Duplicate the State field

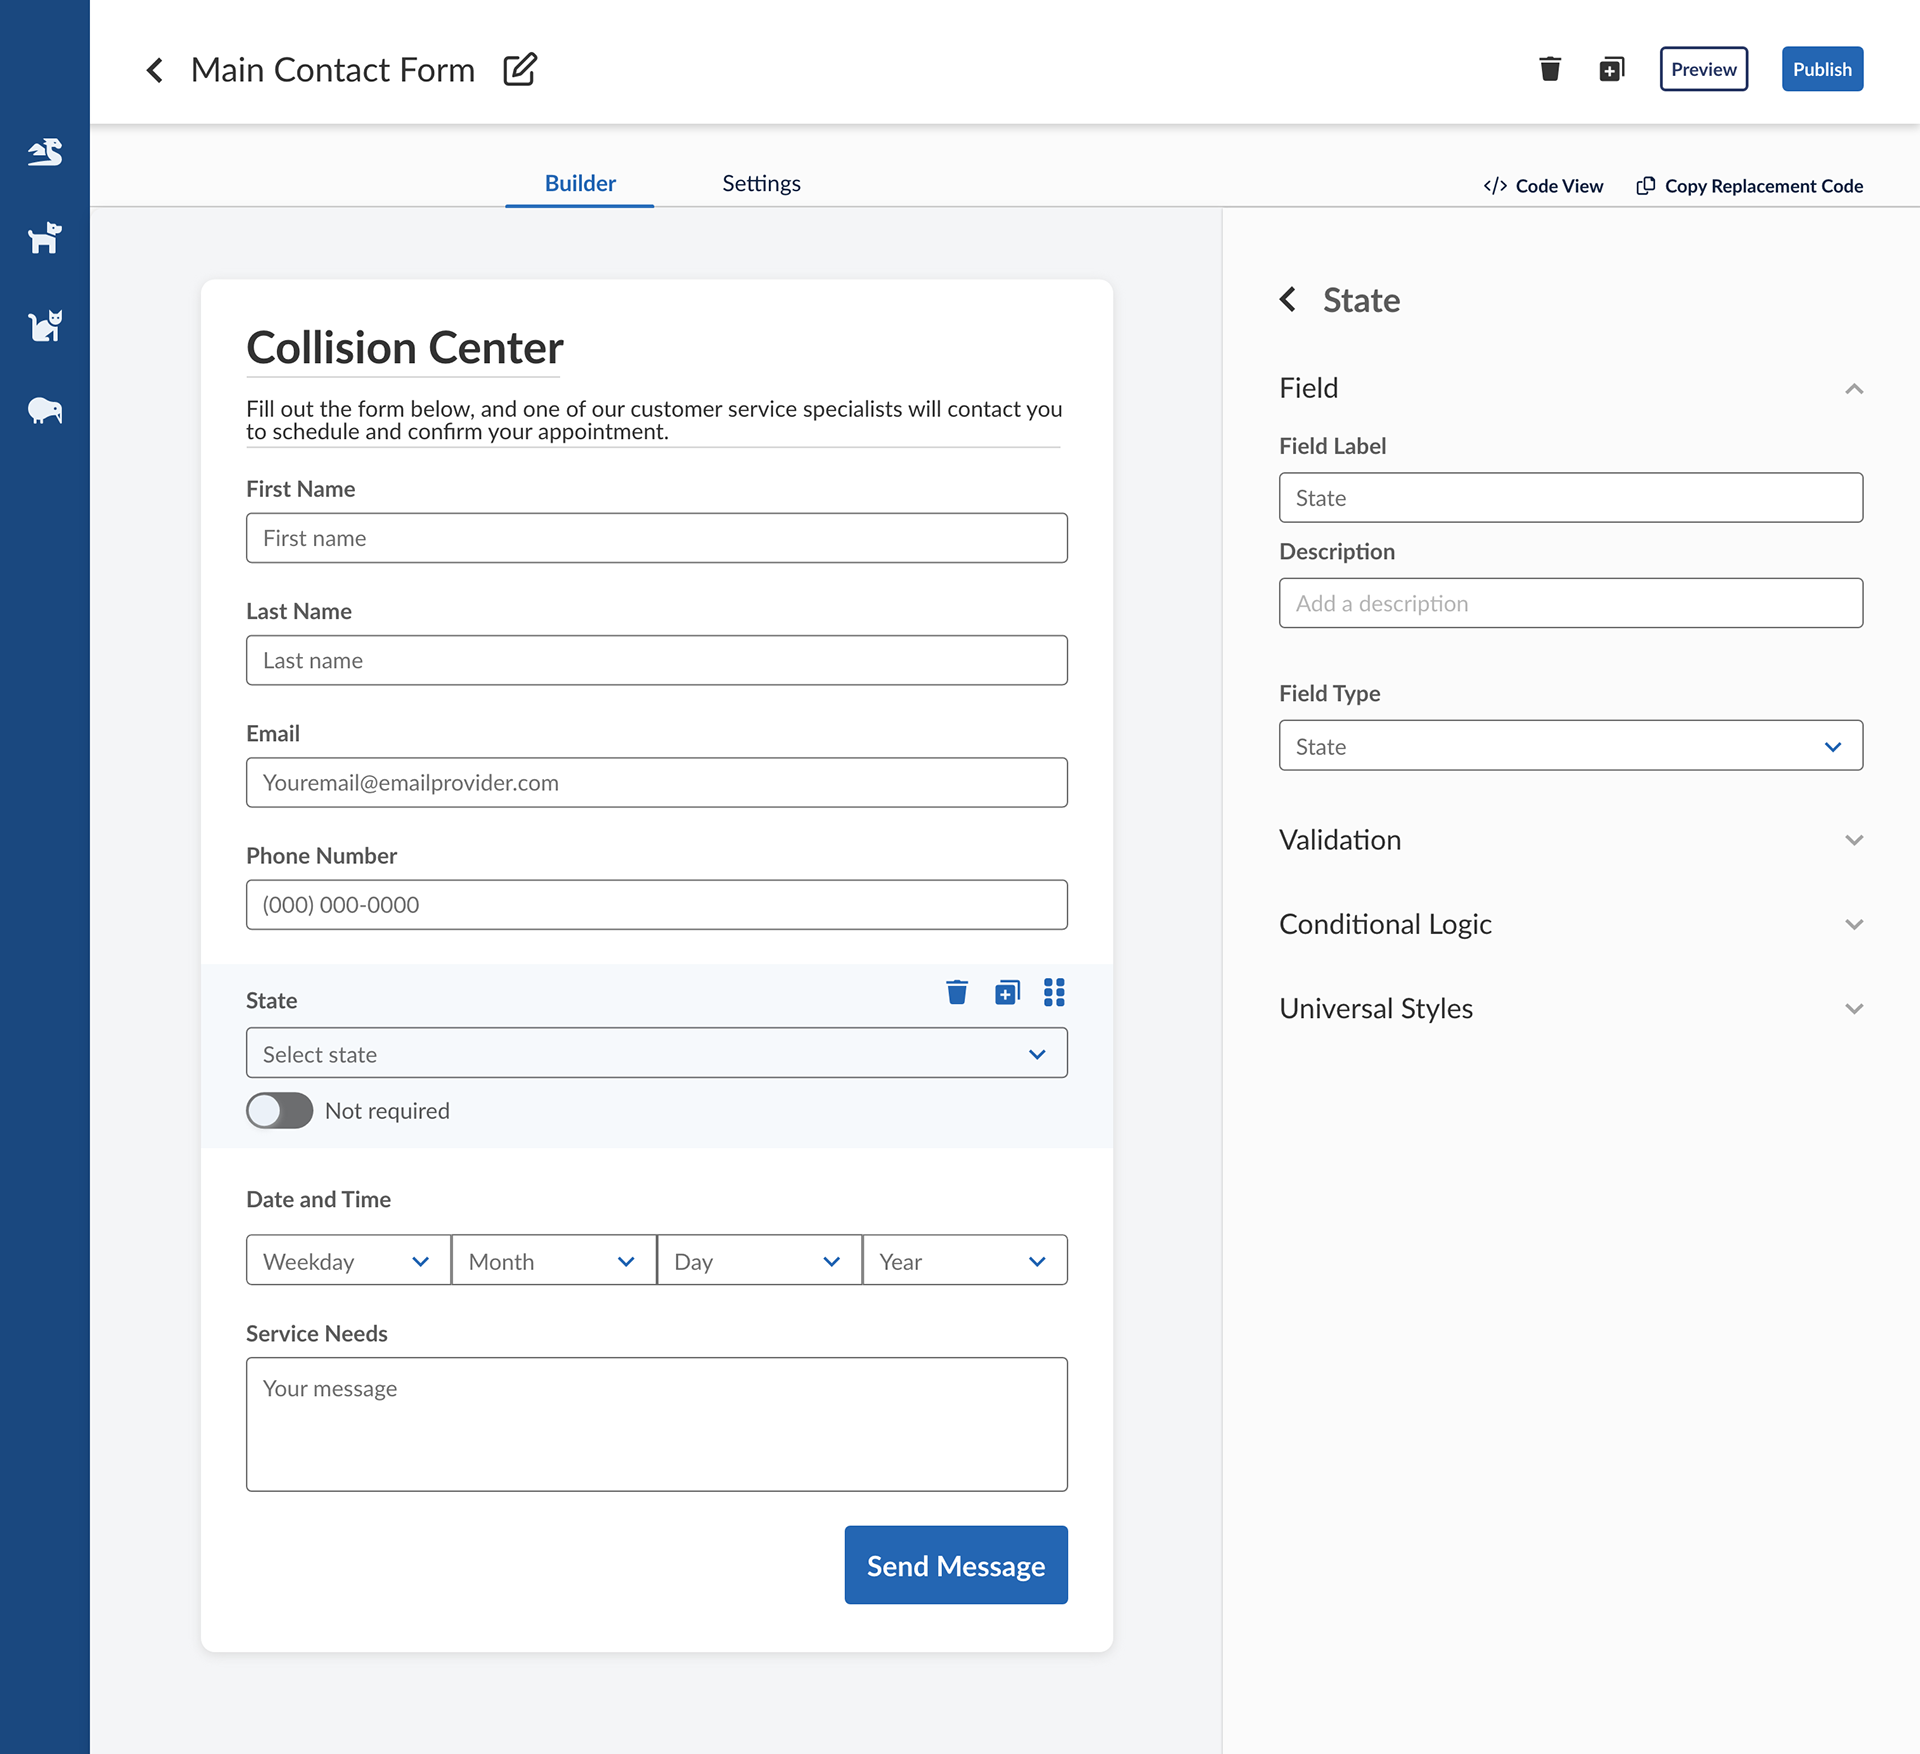pos(1007,992)
